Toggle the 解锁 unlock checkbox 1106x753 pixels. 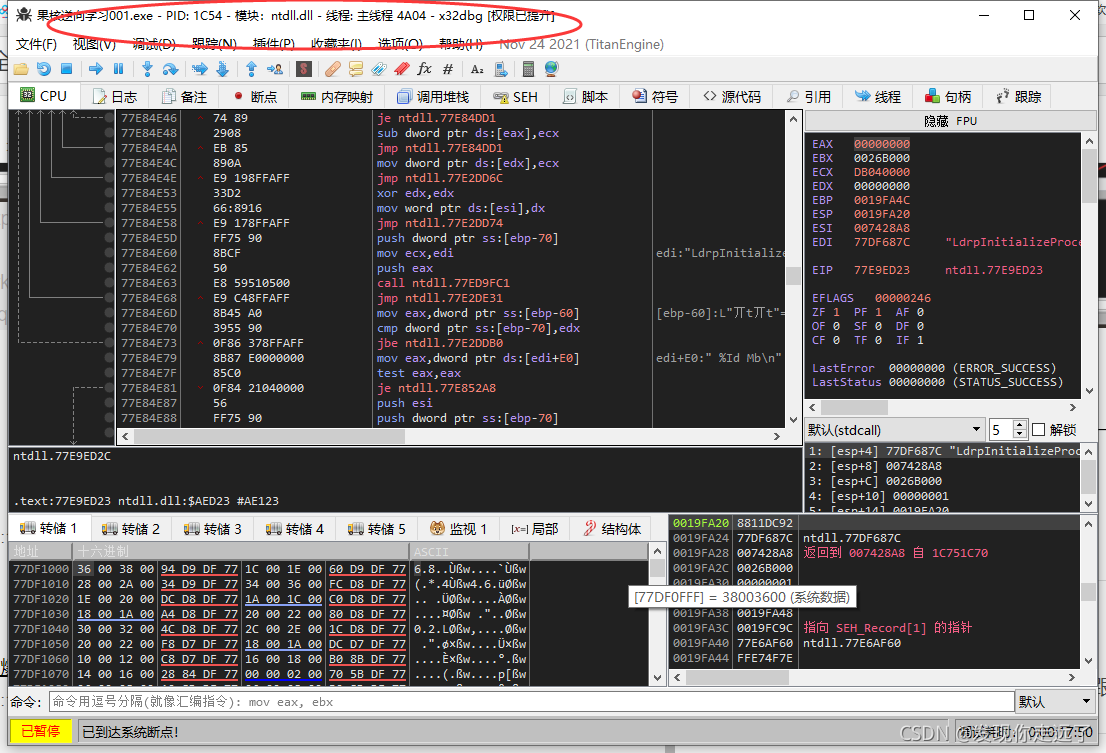coord(1039,429)
